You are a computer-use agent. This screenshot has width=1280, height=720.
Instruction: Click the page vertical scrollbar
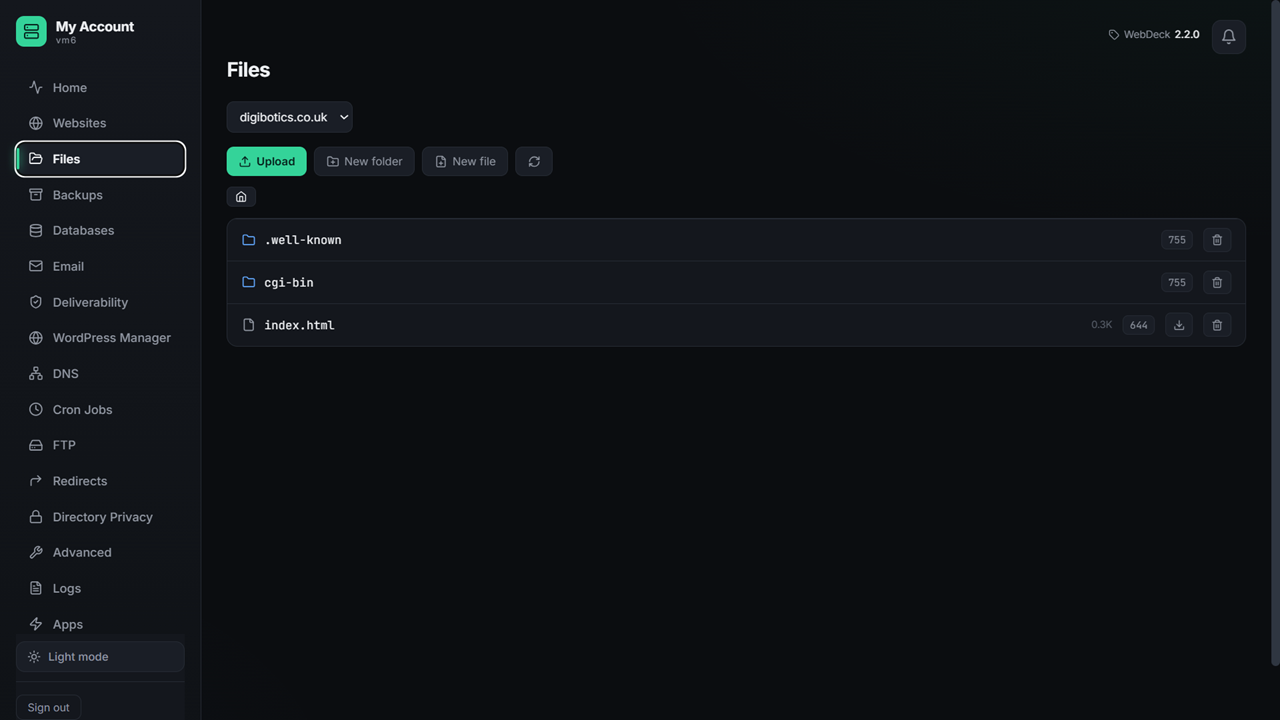click(x=1275, y=333)
